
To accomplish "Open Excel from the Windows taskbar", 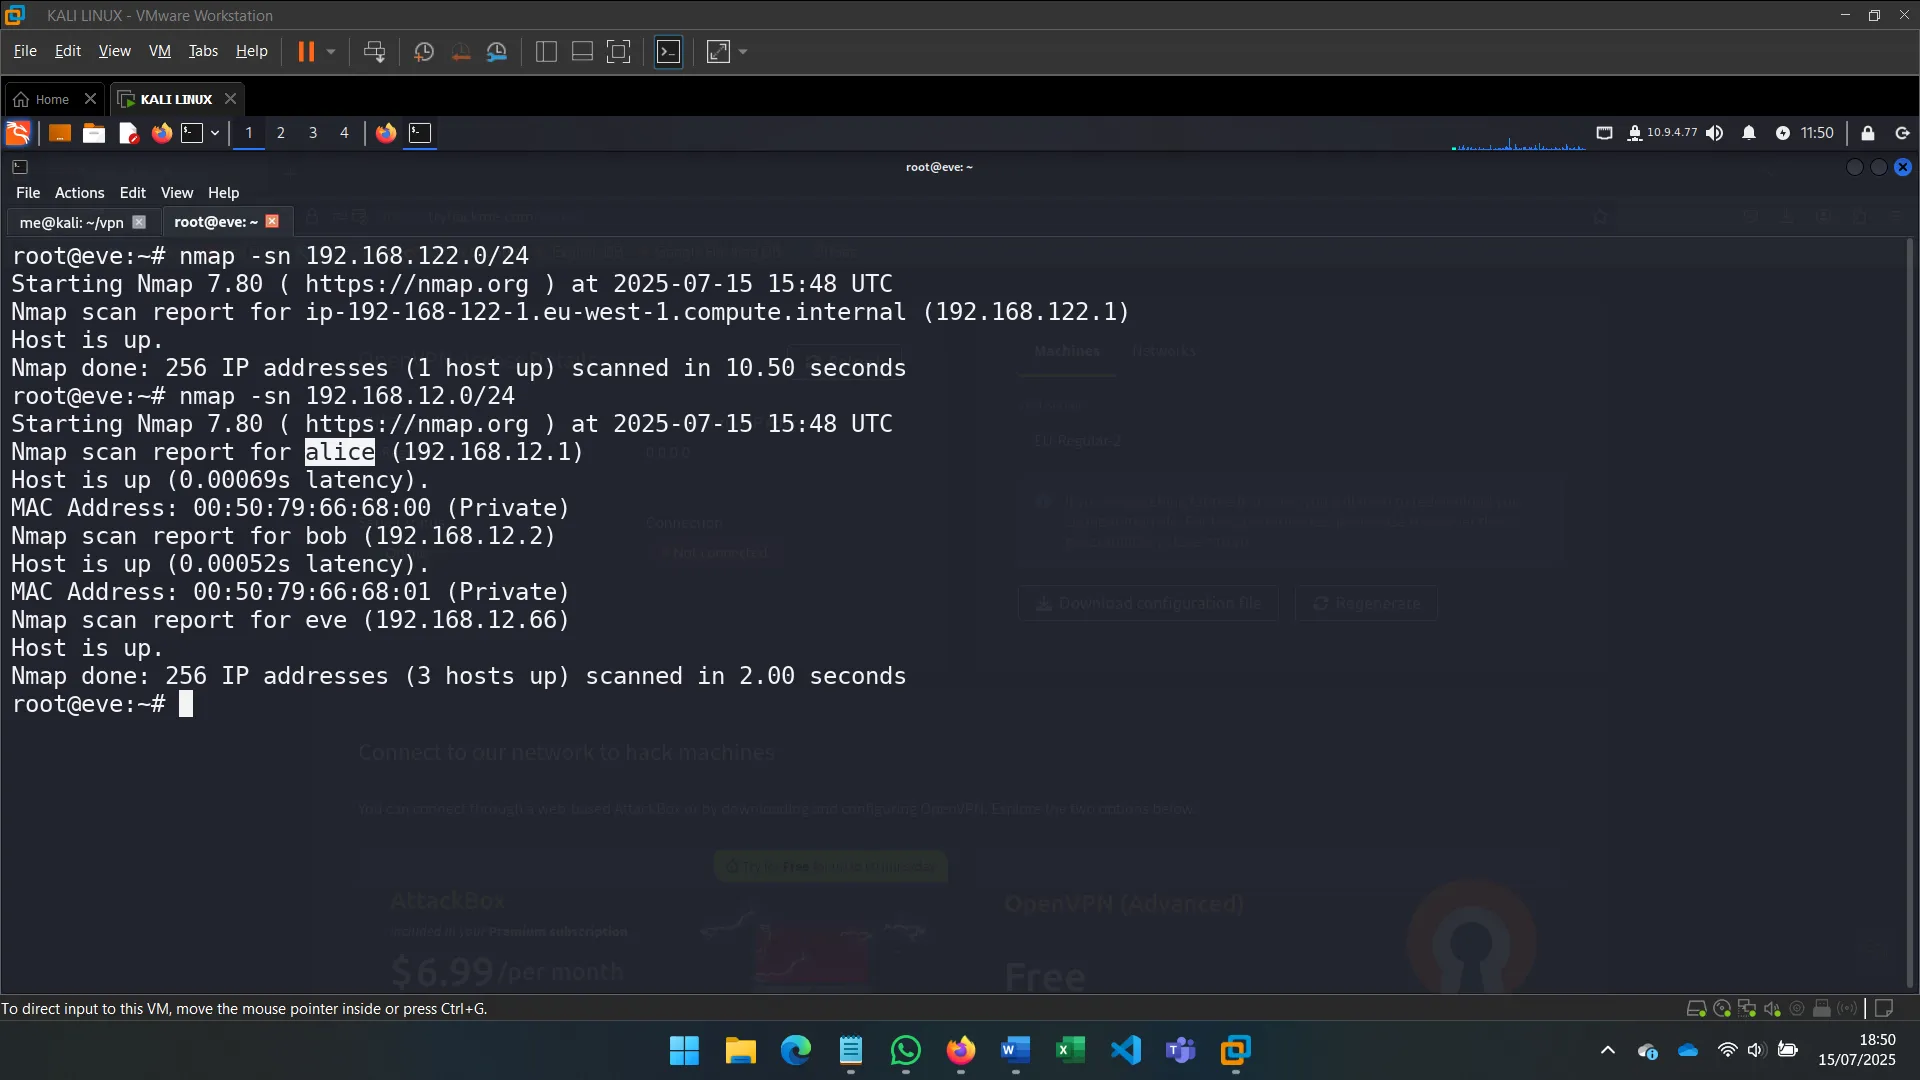I will click(1069, 1051).
